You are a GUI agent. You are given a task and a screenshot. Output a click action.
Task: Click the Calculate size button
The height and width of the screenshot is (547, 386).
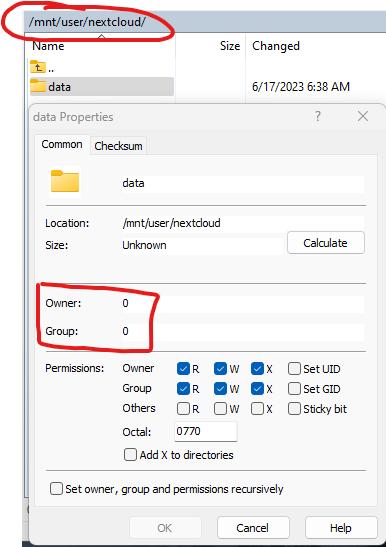click(x=326, y=243)
